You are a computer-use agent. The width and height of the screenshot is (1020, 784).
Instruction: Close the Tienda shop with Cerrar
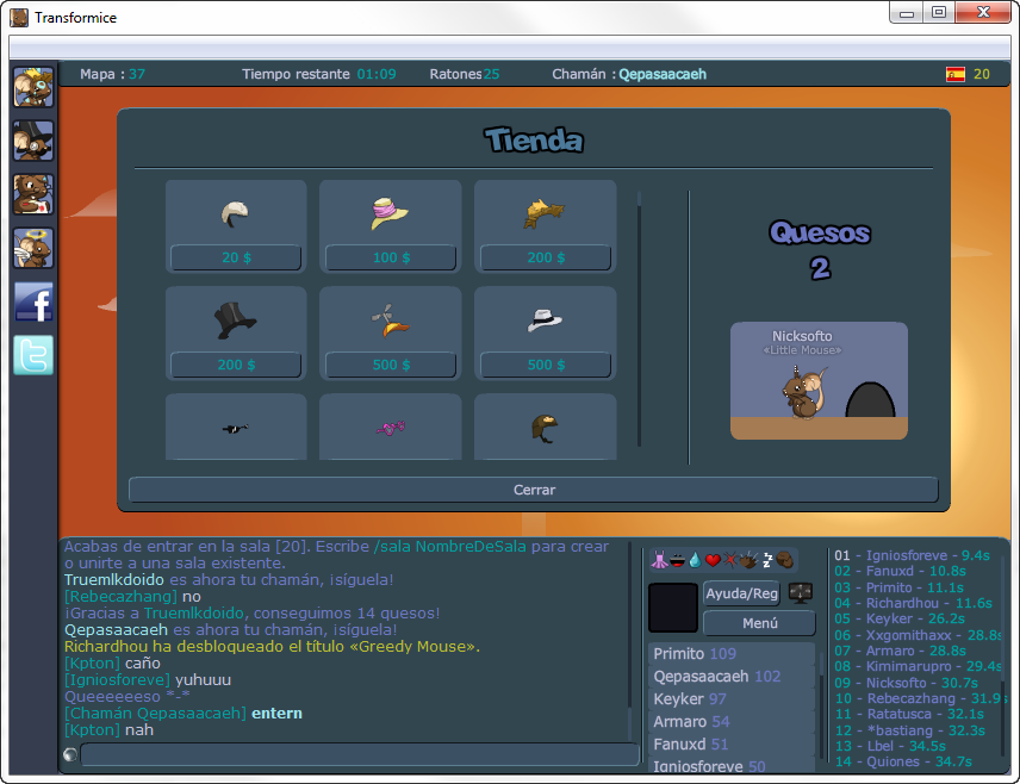pyautogui.click(x=533, y=489)
